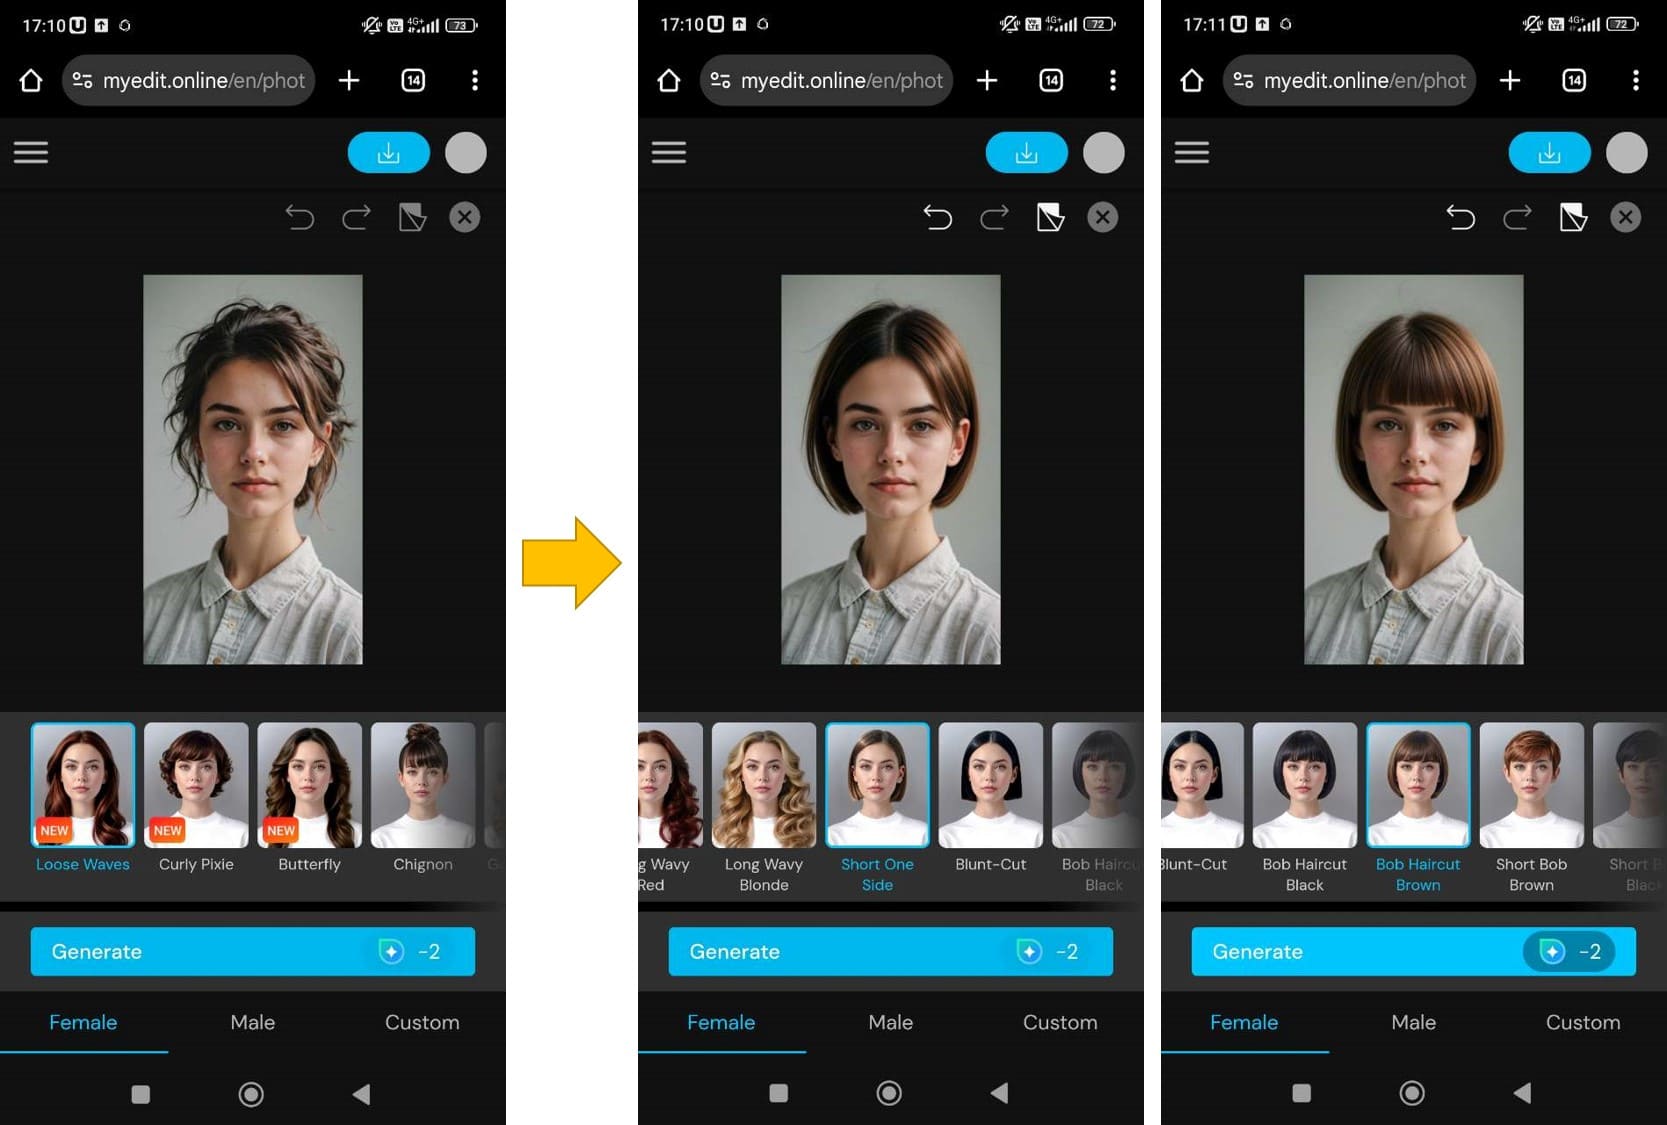Viewport: 1667px width, 1125px height.
Task: Select Bob Haircut Brown hairstyle thumbnail
Action: pyautogui.click(x=1418, y=785)
